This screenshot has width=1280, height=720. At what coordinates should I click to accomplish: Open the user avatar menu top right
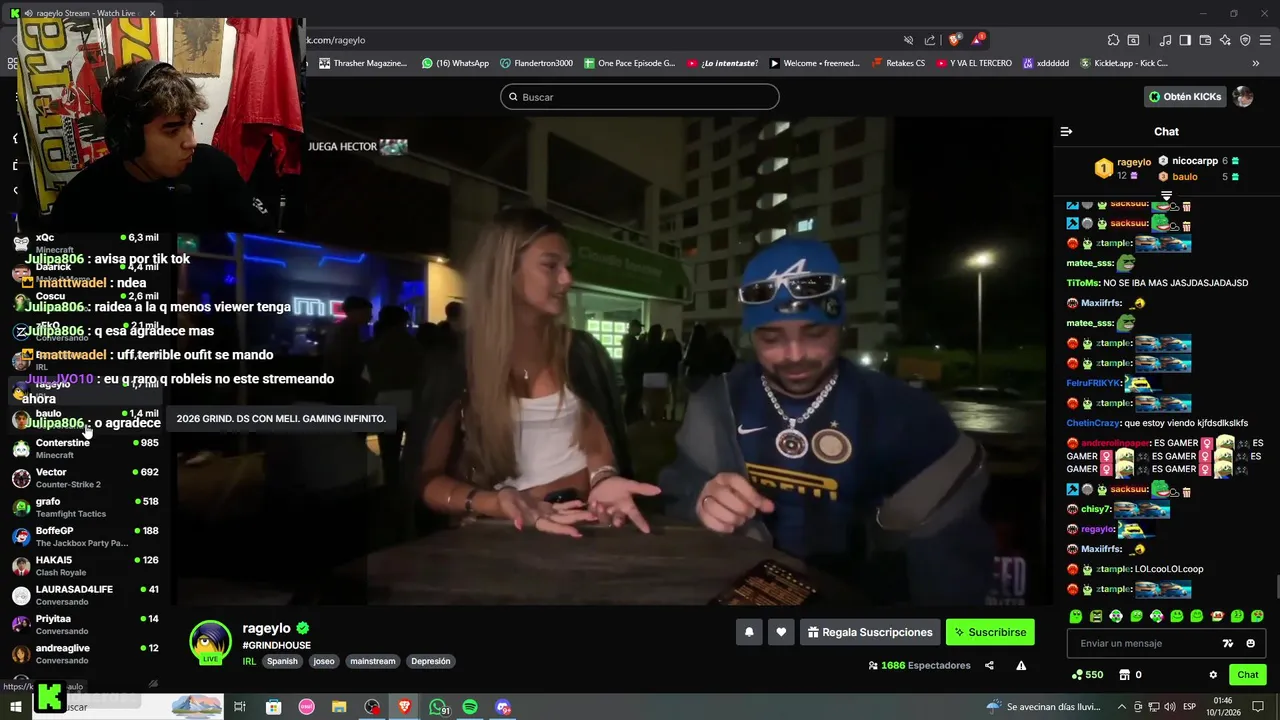click(1243, 97)
